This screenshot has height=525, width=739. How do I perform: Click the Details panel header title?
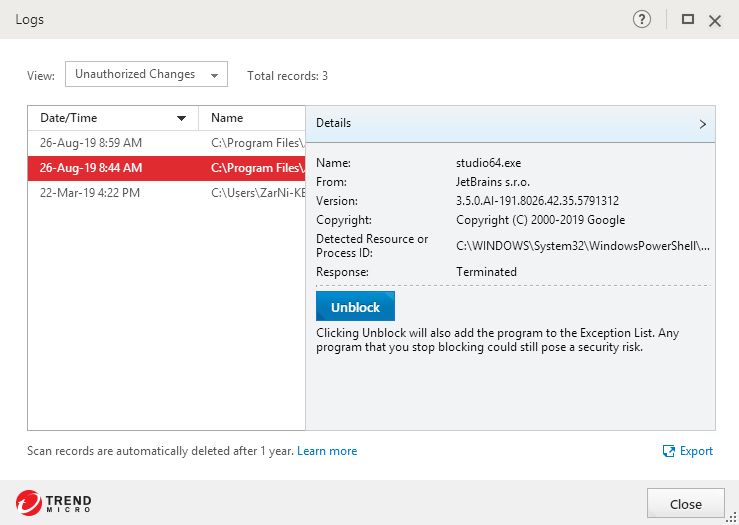[333, 123]
